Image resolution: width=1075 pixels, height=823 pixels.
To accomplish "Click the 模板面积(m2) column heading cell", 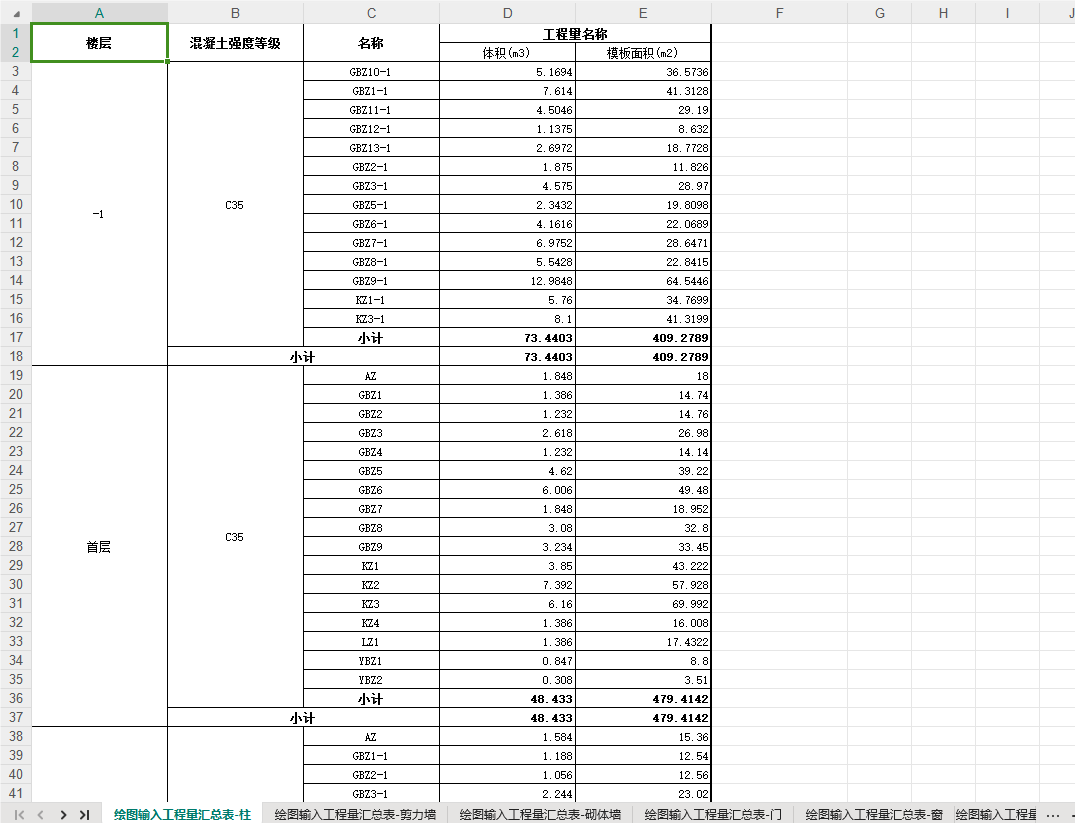I will (x=643, y=53).
